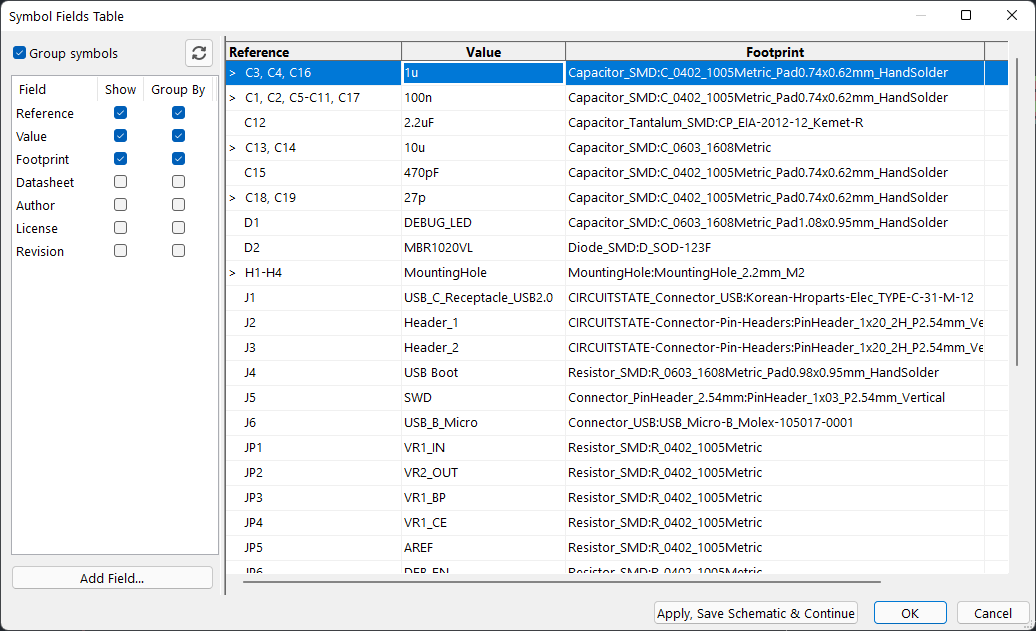
Task: Maximize the Symbol Fields Table window
Action: point(966,15)
